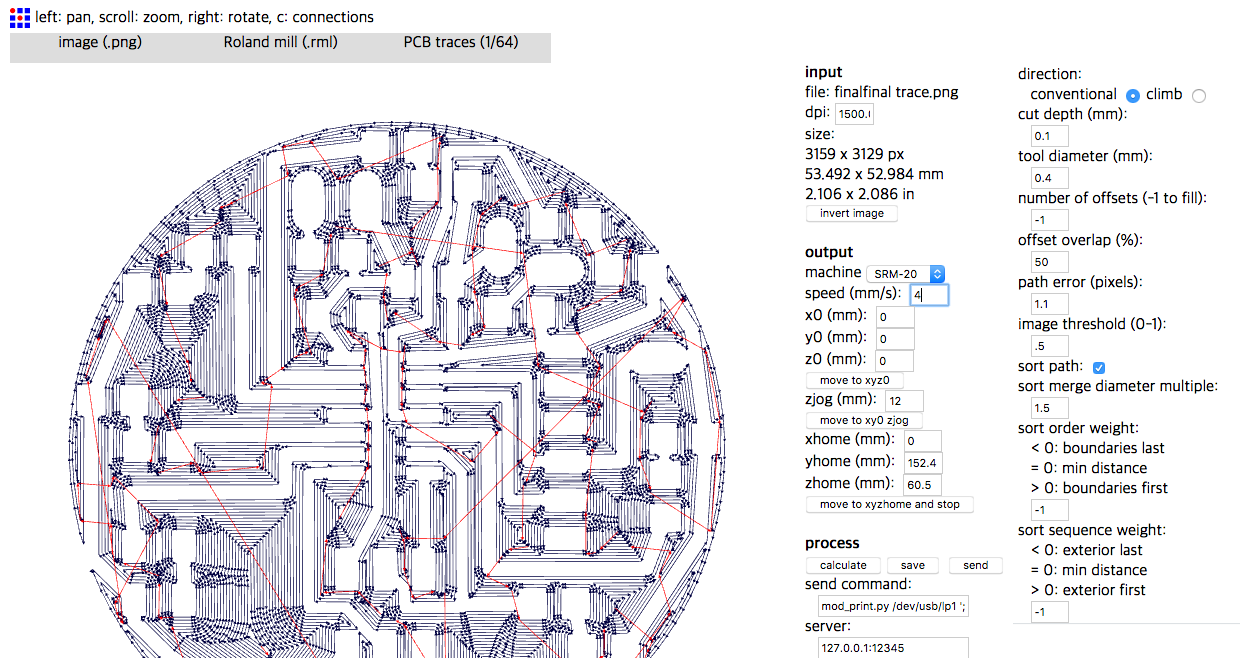Image resolution: width=1253 pixels, height=658 pixels.
Task: Focus the image threshold field
Action: 1049,346
